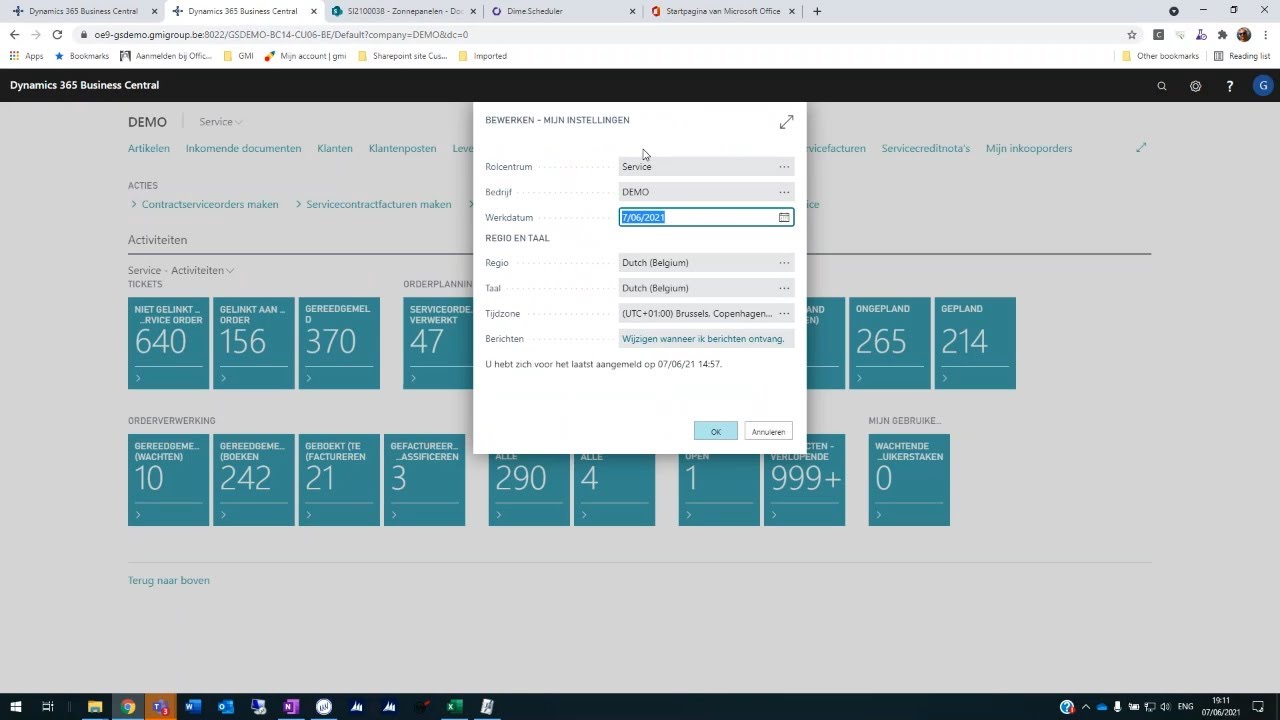Open Excel from the taskbar
The image size is (1280, 720).
453,707
